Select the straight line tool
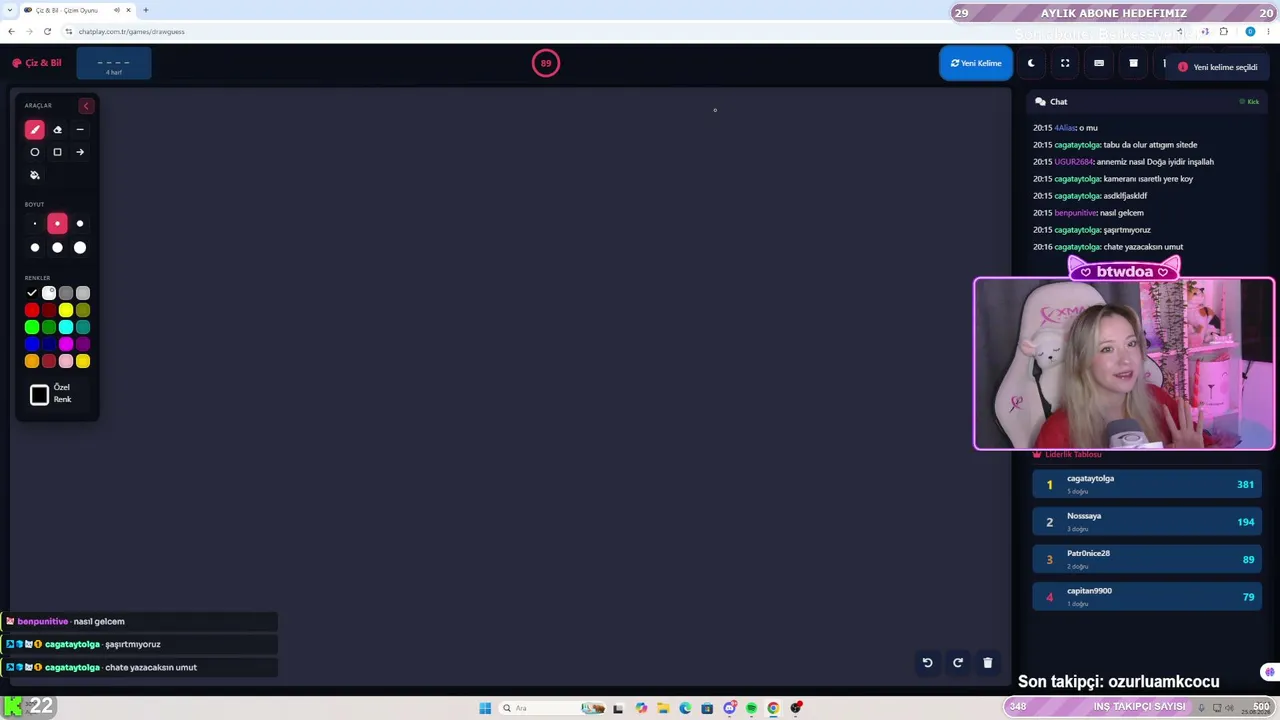Viewport: 1280px width, 720px height. click(x=80, y=129)
